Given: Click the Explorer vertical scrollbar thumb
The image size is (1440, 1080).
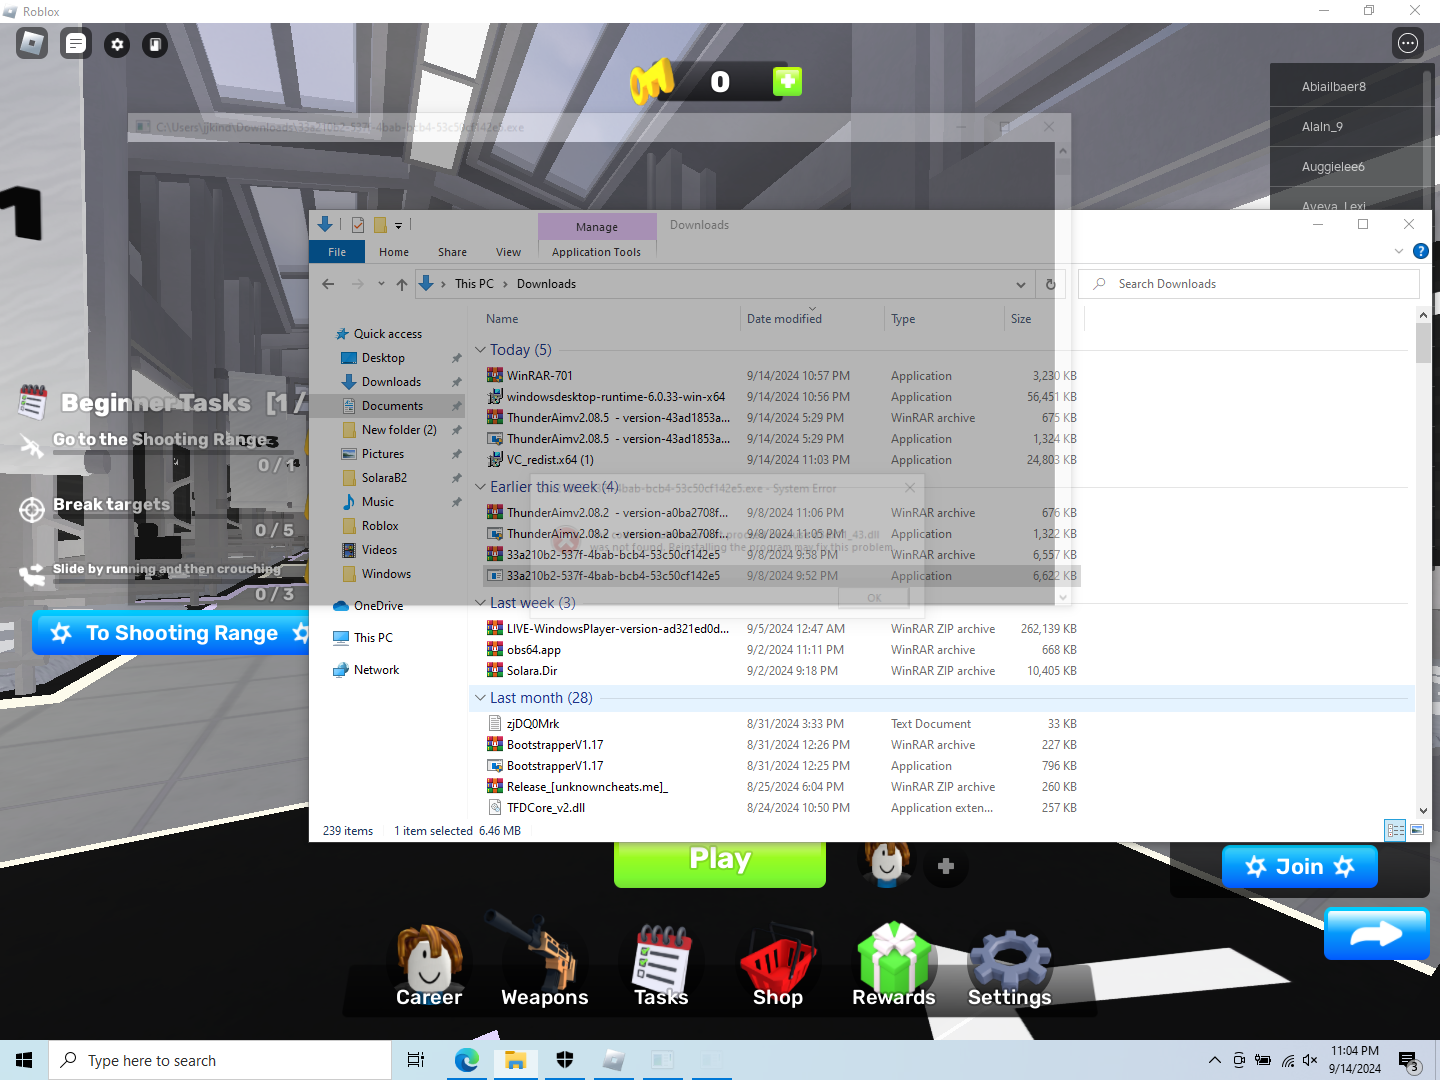Looking at the screenshot, I should pos(1423,343).
